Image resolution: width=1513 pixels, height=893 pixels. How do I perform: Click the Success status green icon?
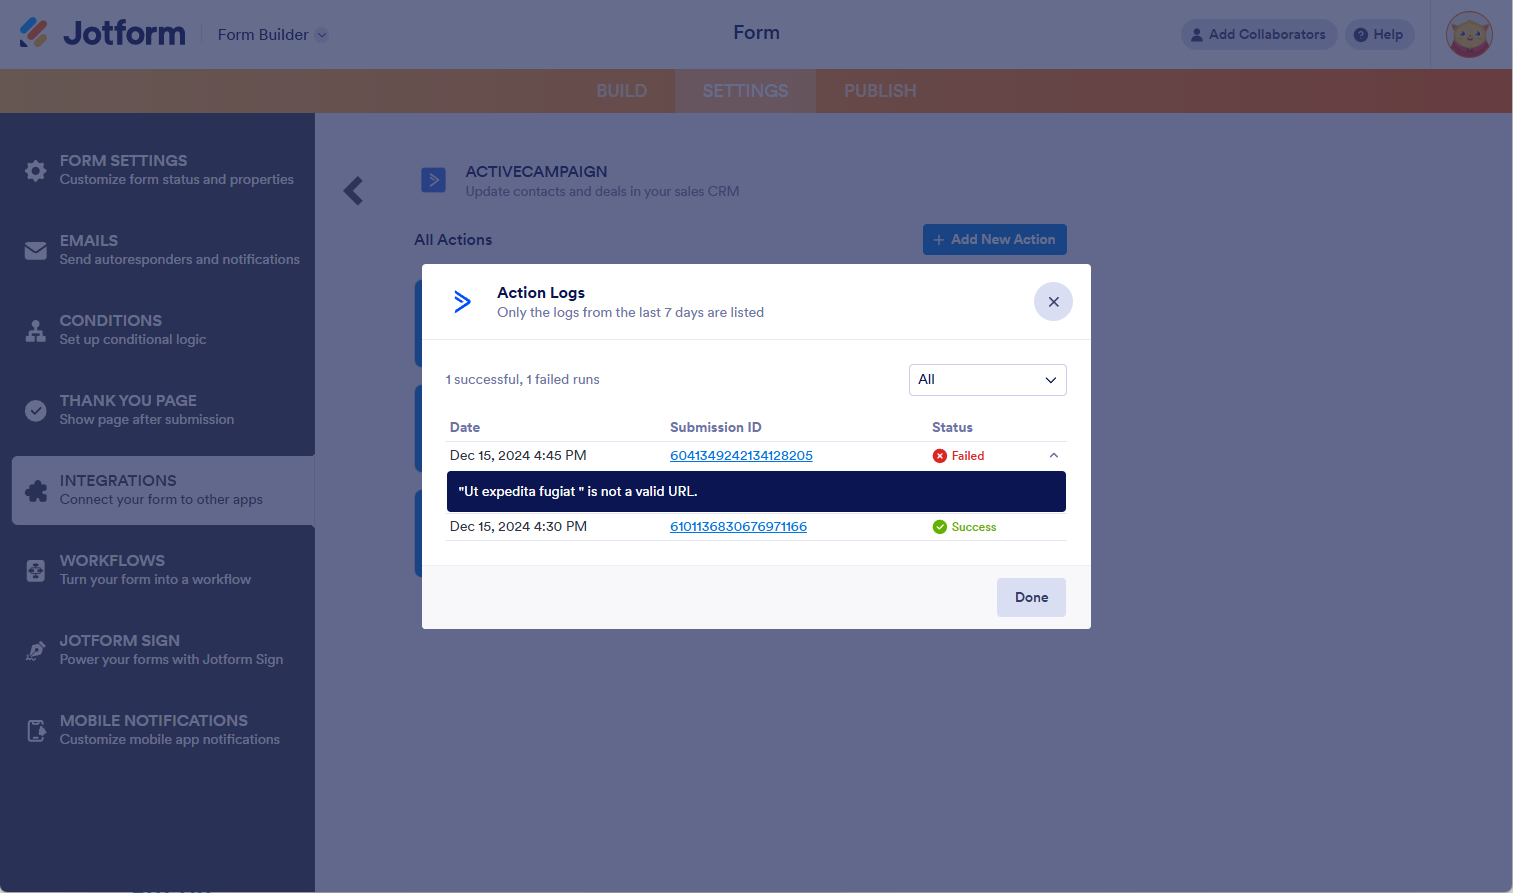pos(940,527)
